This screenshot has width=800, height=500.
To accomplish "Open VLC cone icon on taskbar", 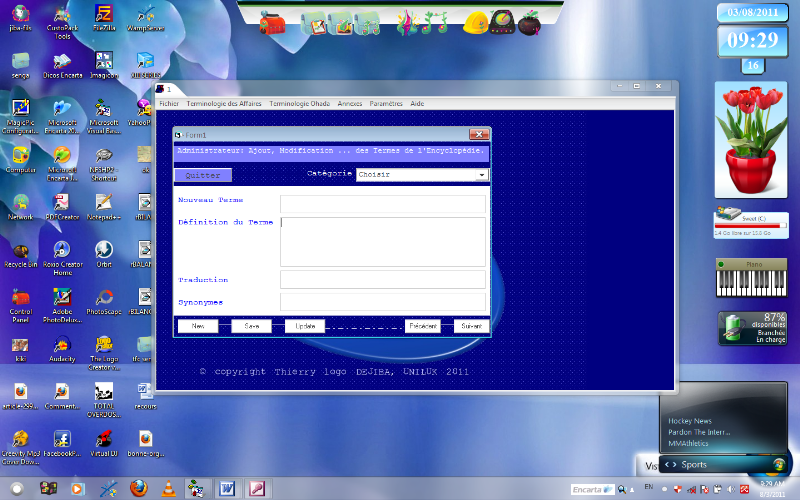I will (168, 489).
